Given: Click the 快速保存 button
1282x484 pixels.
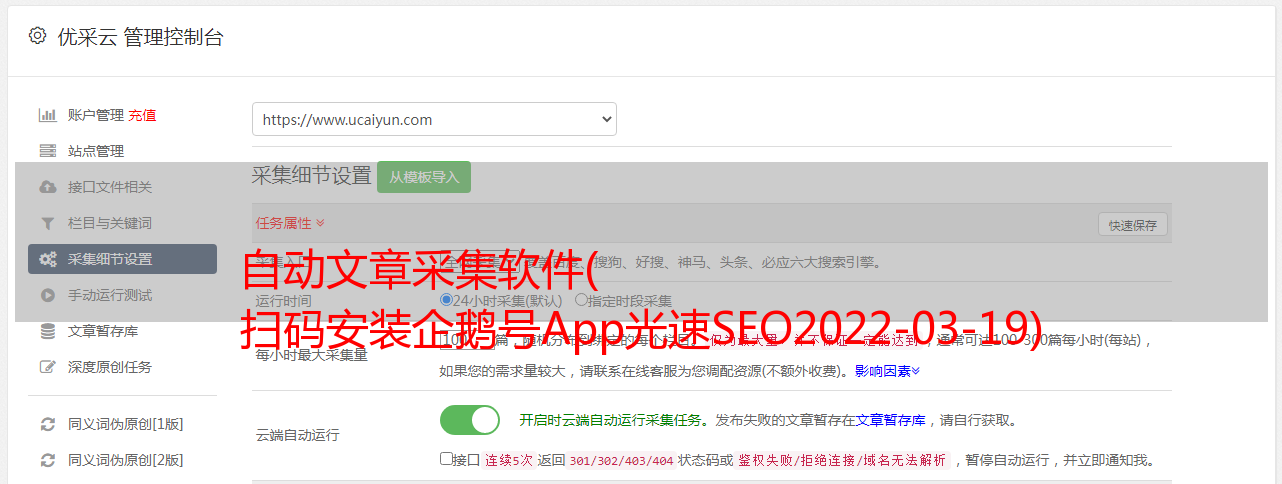Looking at the screenshot, I should [x=1133, y=225].
